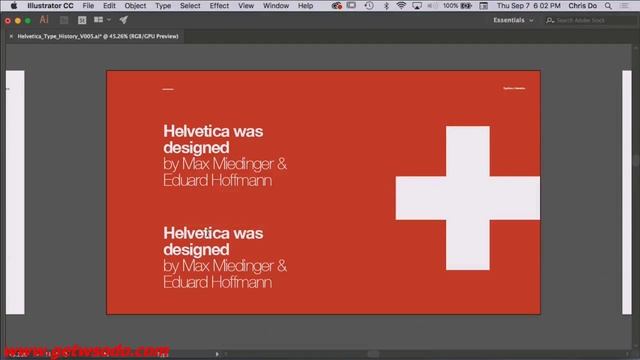Screen dimensions: 640x360
Task: Click the Ai application logo icon
Action: click(44, 20)
